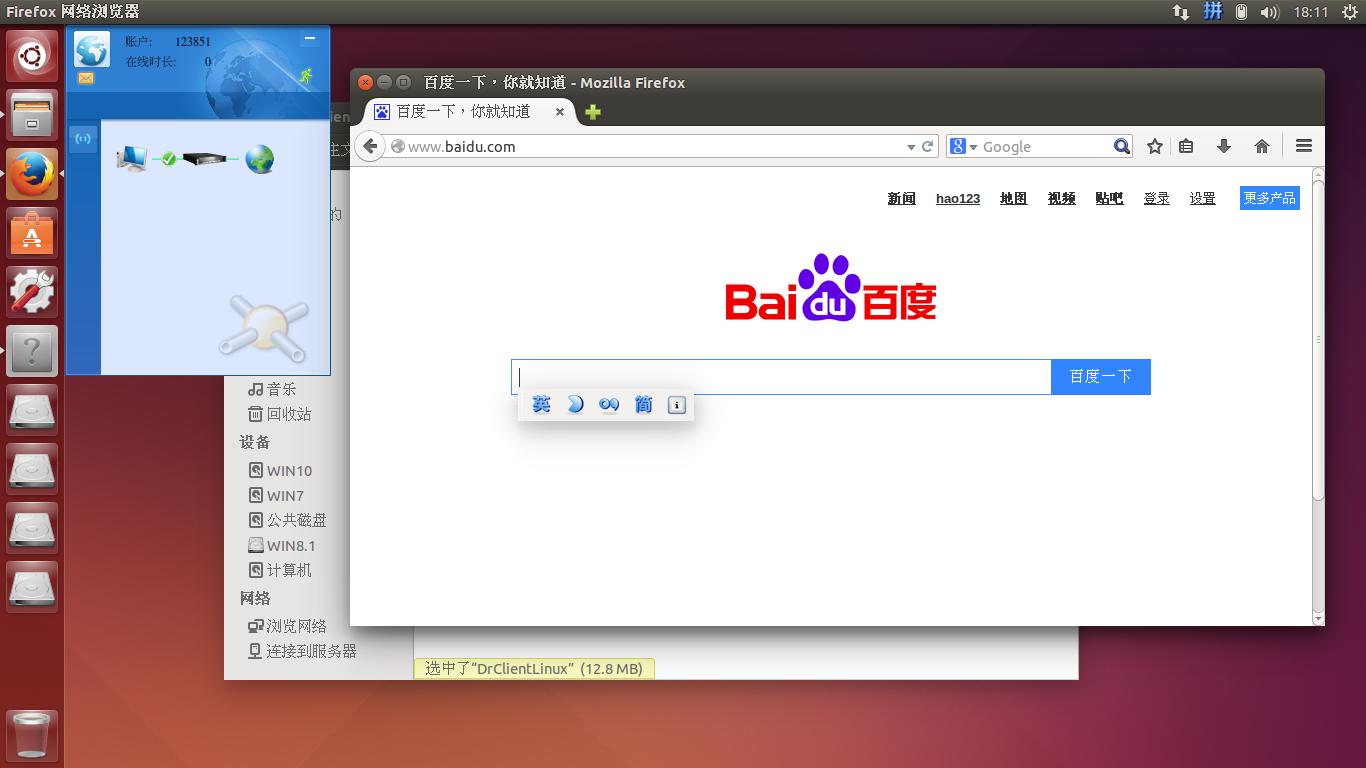The height and width of the screenshot is (768, 1366).
Task: Show the Firefox bookmarks list icon
Action: tap(1186, 146)
